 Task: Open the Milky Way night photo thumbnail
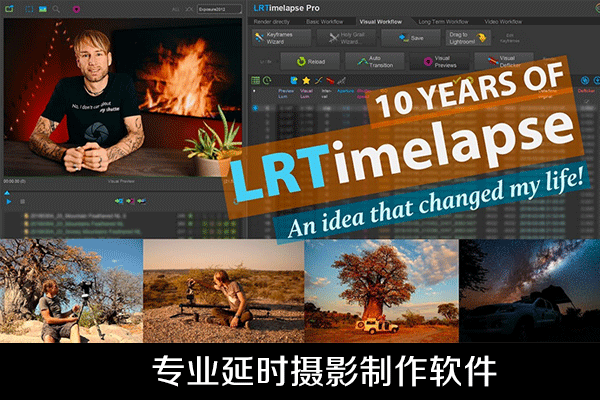(x=529, y=291)
